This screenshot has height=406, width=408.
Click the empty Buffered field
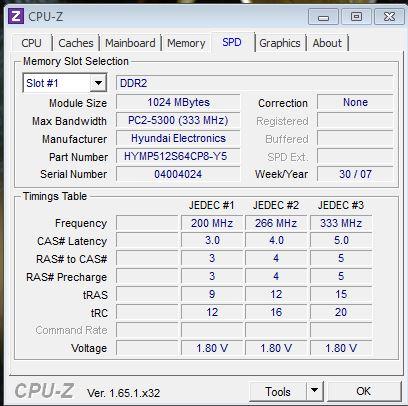pyautogui.click(x=355, y=139)
